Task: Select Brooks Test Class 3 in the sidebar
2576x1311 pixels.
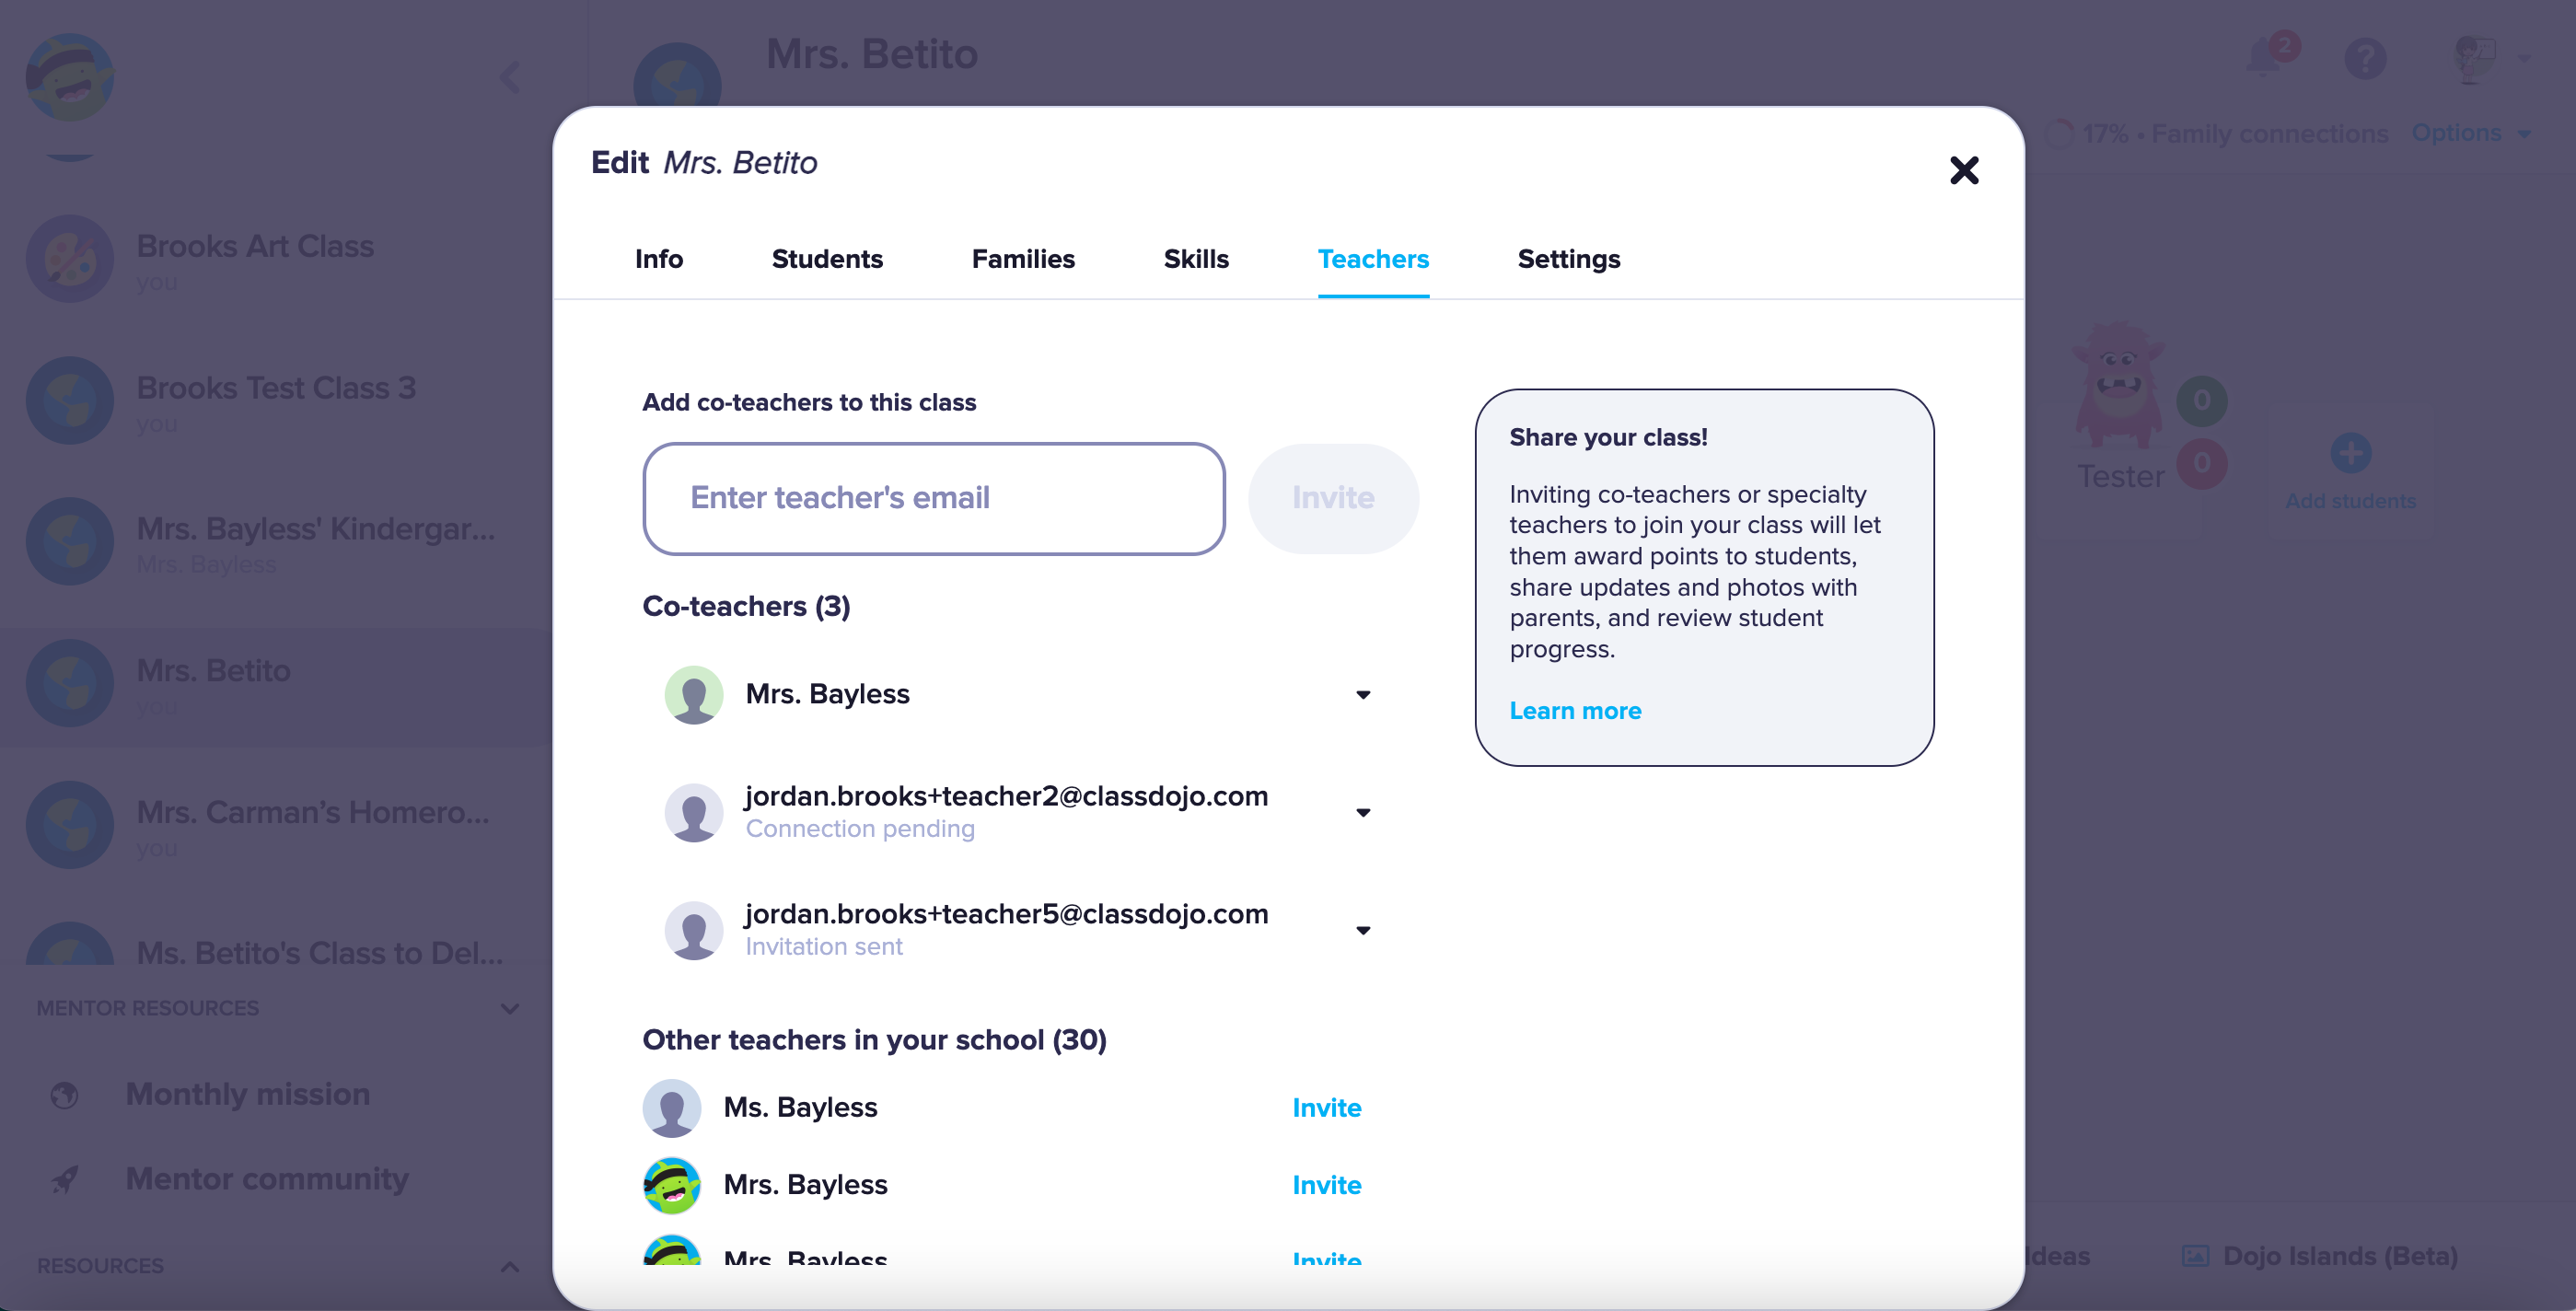Action: pos(276,400)
